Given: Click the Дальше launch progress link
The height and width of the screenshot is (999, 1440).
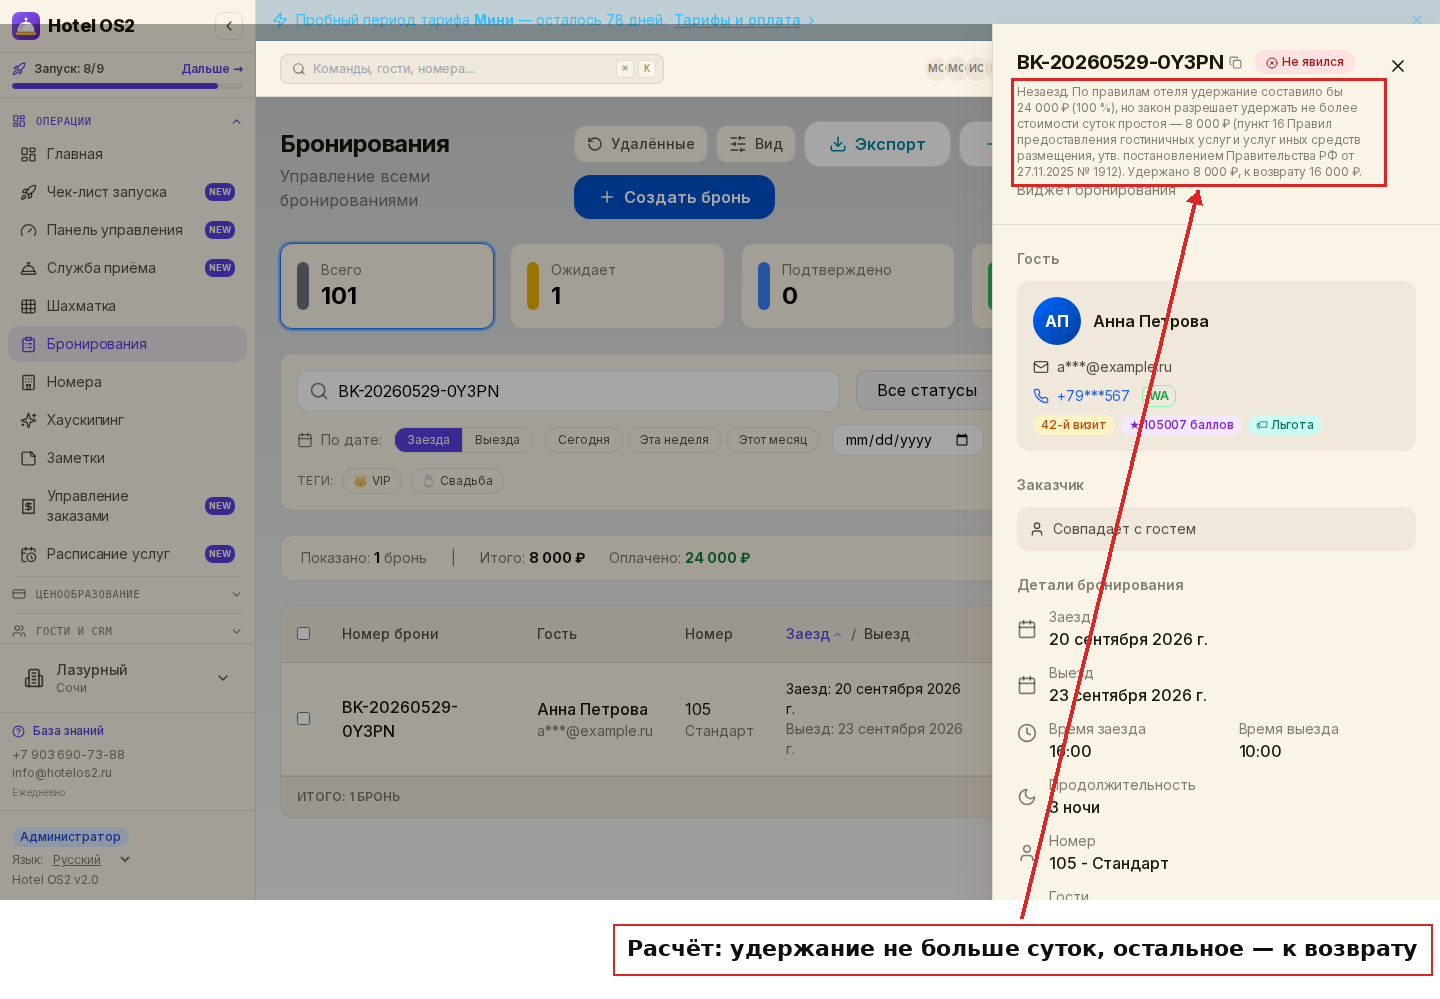Looking at the screenshot, I should tap(212, 69).
